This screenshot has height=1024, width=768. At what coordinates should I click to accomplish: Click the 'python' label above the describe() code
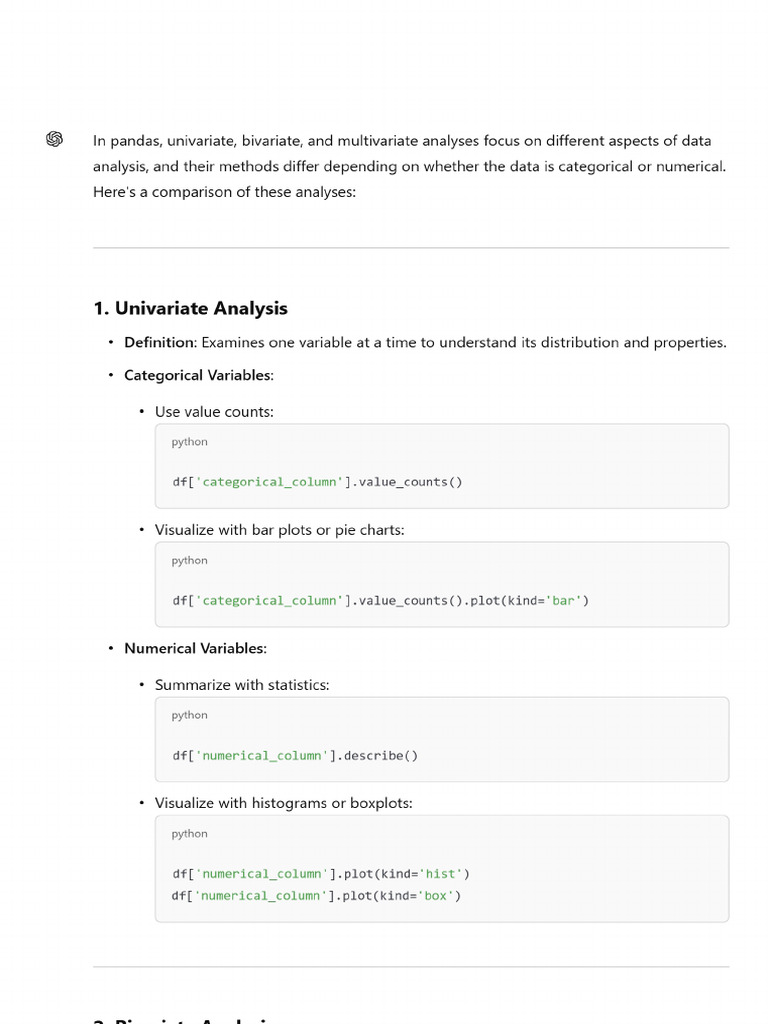tap(189, 715)
